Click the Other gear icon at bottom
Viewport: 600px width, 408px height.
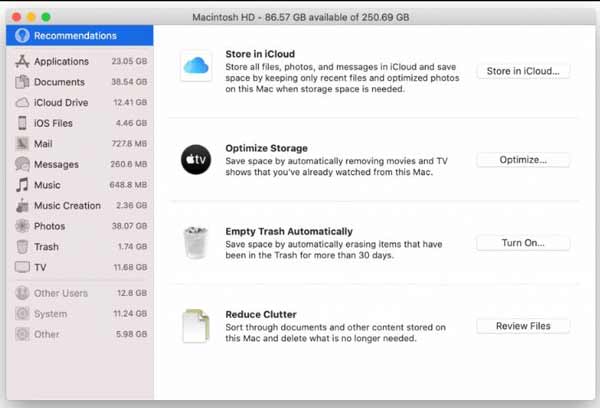22,334
